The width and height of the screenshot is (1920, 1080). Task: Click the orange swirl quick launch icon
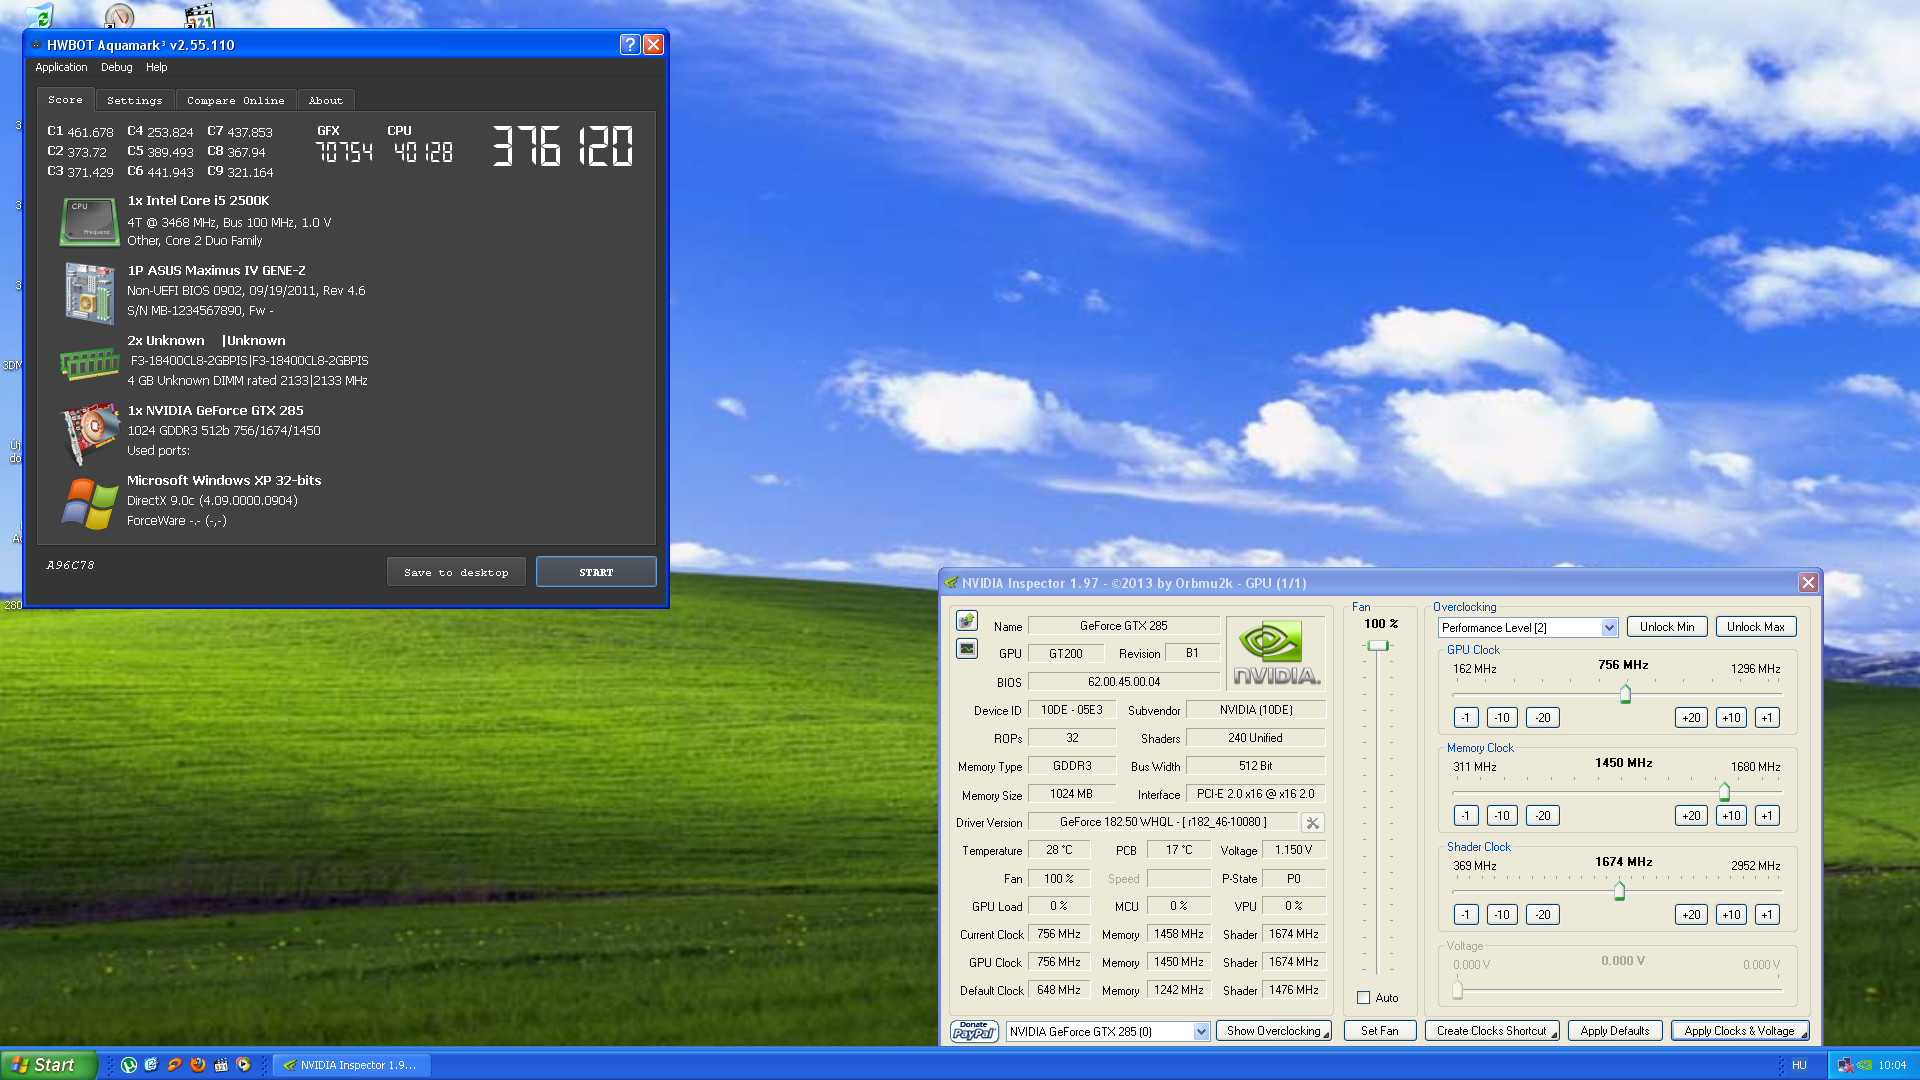[x=174, y=1065]
